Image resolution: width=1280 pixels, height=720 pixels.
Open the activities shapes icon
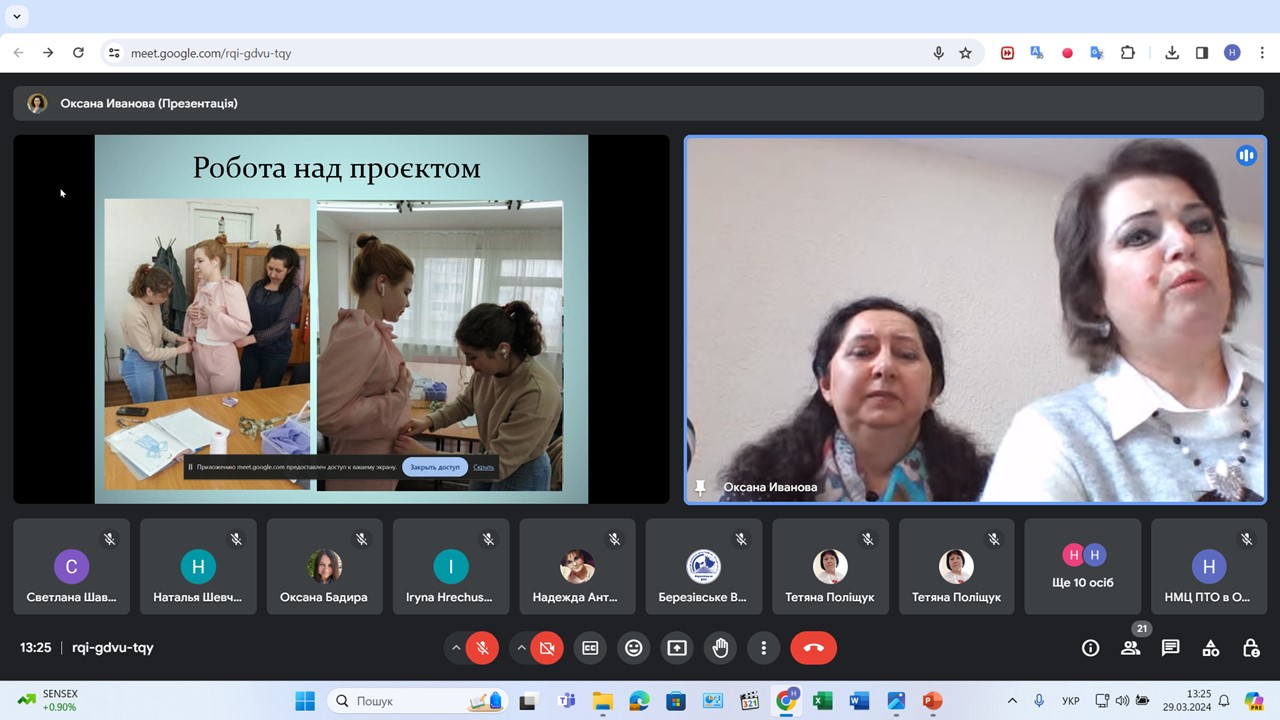(1210, 648)
